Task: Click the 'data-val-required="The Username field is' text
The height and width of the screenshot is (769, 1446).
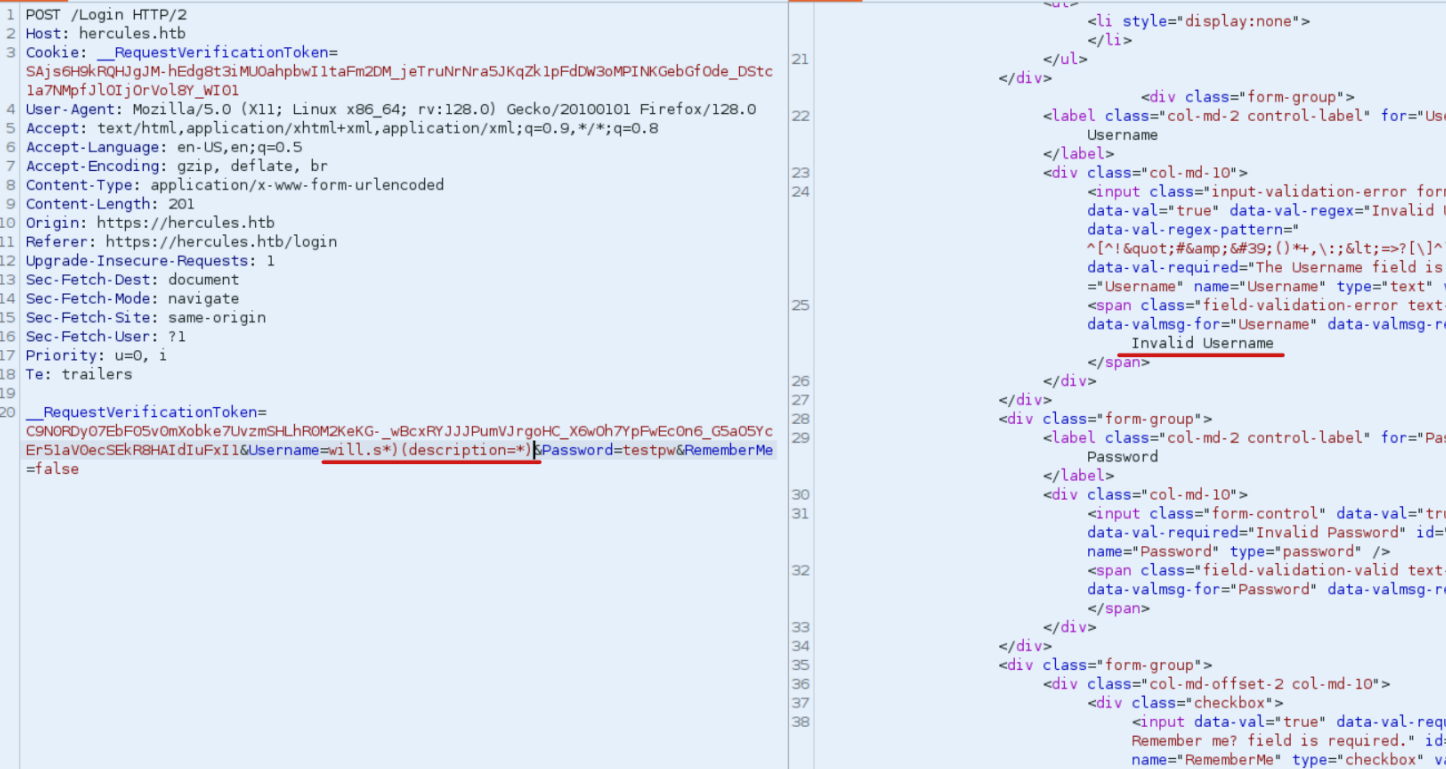Action: 1267,268
